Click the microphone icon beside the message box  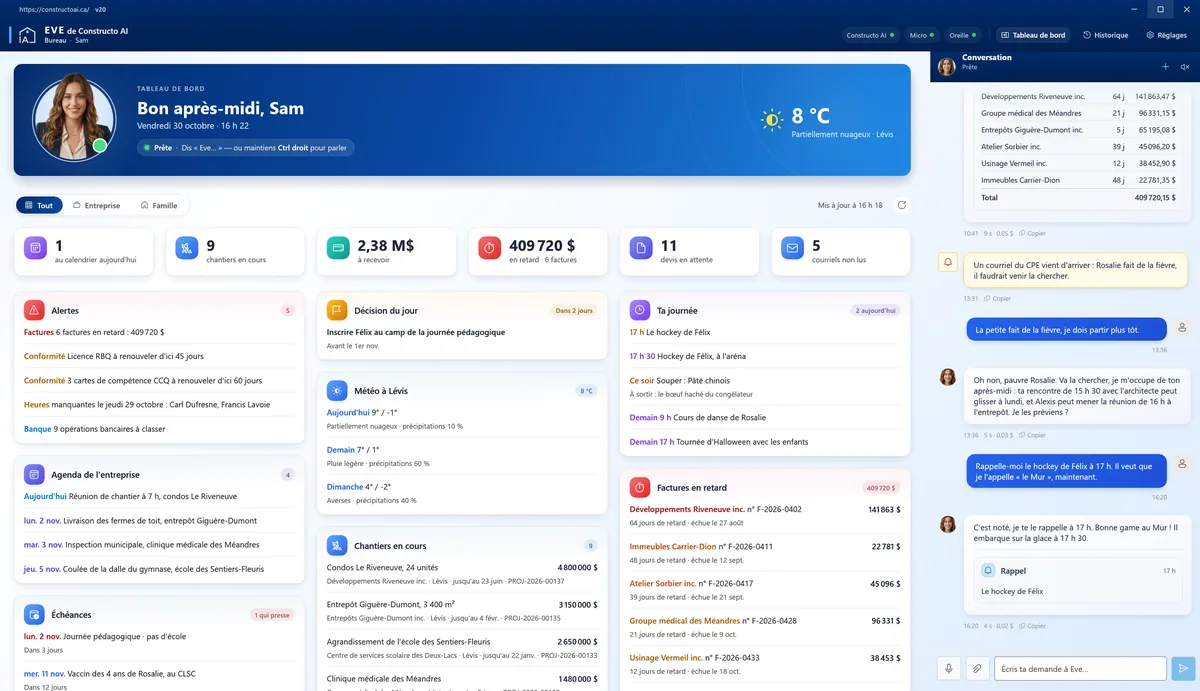click(950, 669)
